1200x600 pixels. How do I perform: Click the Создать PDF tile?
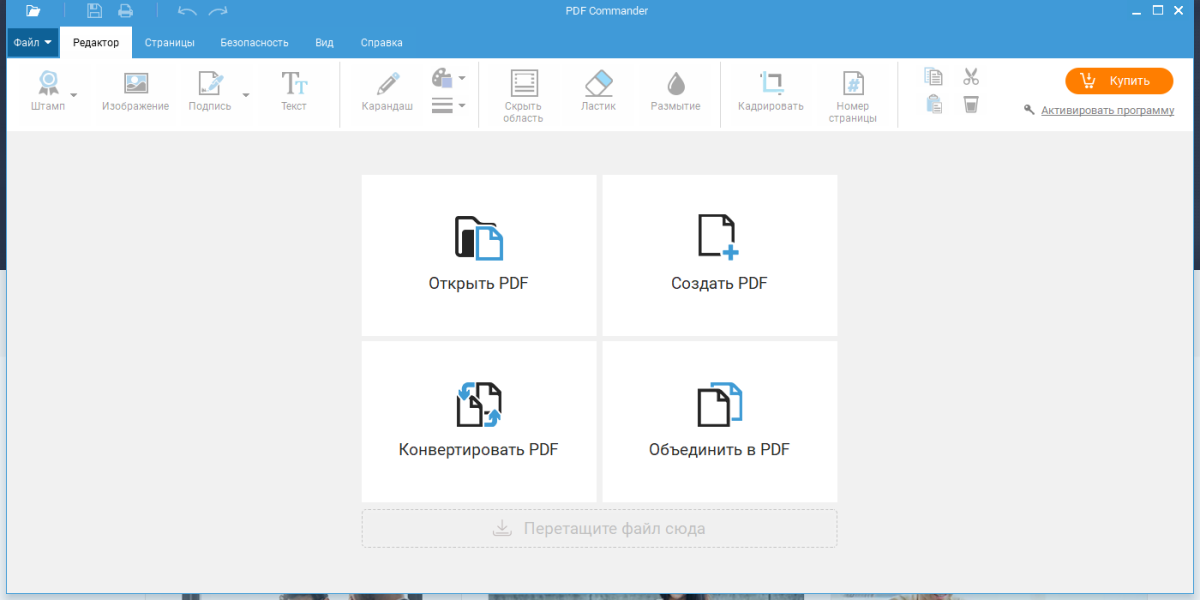(x=720, y=255)
